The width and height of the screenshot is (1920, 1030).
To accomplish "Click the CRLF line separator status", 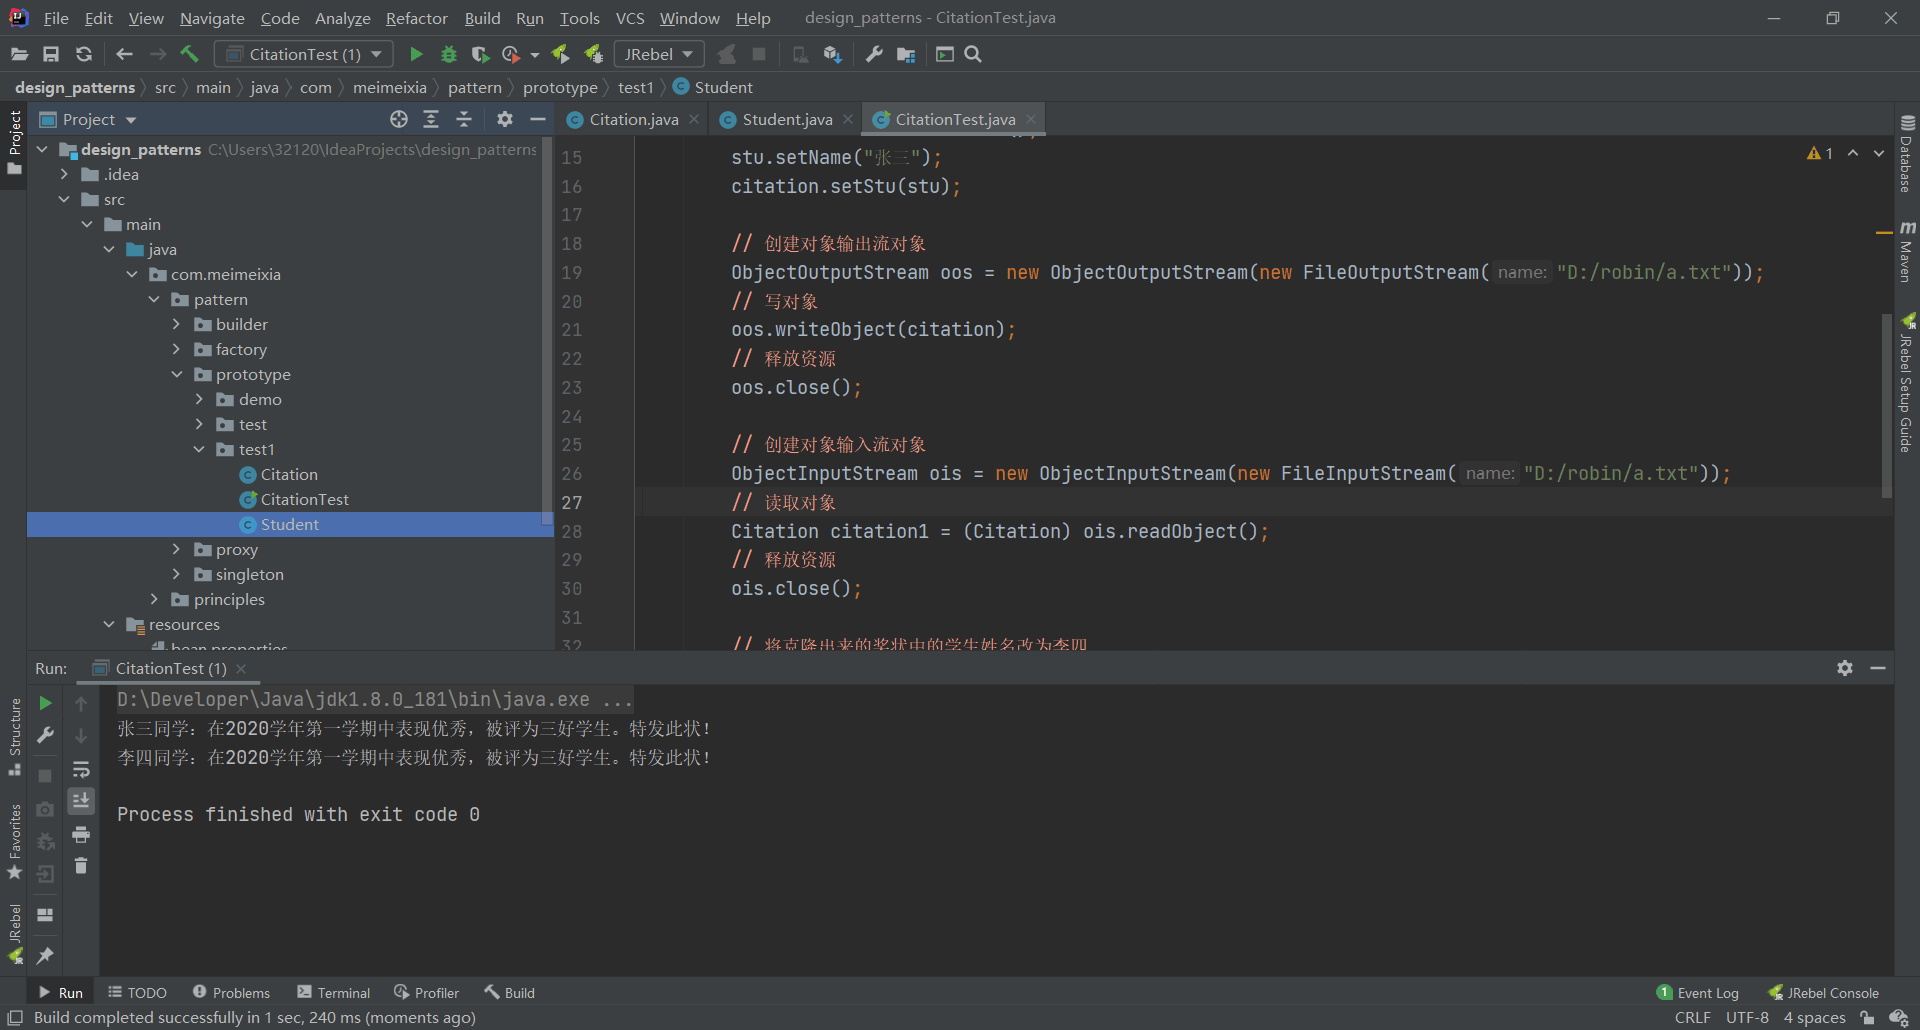I will point(1692,1017).
